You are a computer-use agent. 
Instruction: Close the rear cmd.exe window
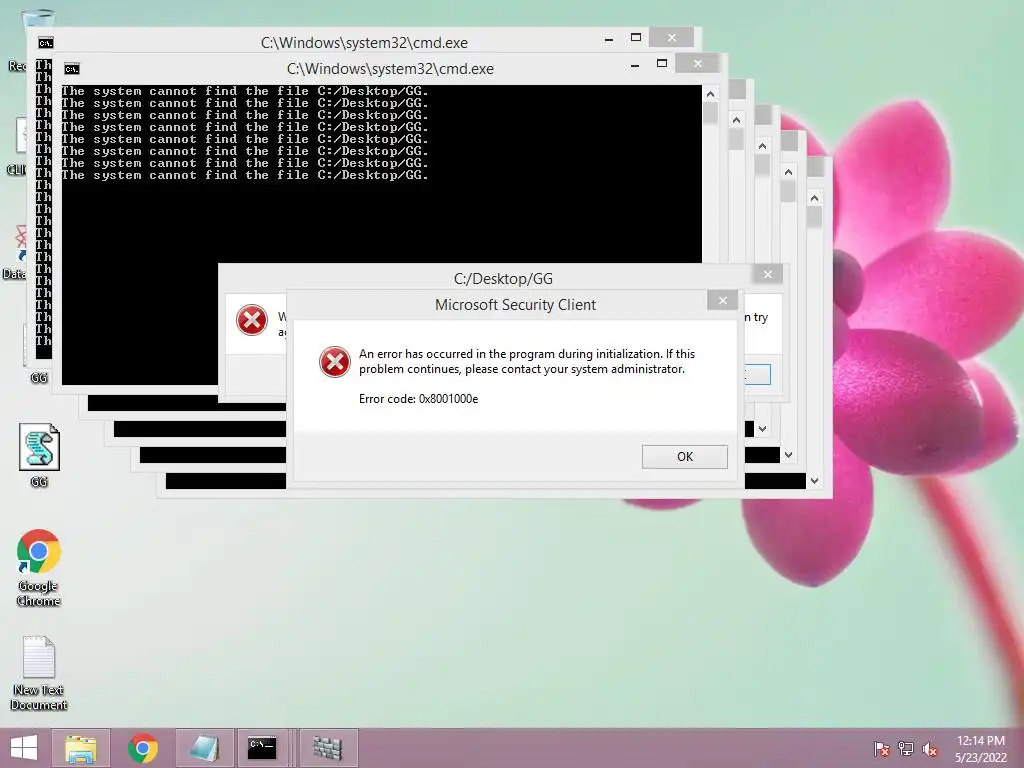pyautogui.click(x=671, y=37)
